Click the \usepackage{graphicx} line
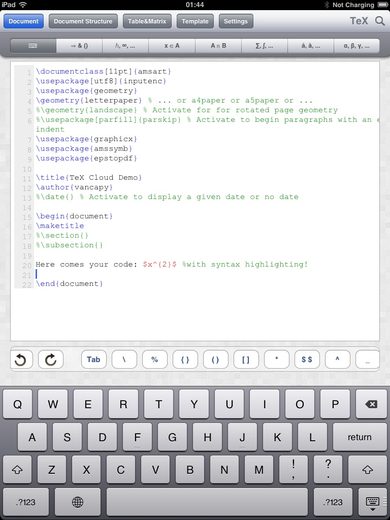Screen dimensions: 390x520 (x=87, y=139)
